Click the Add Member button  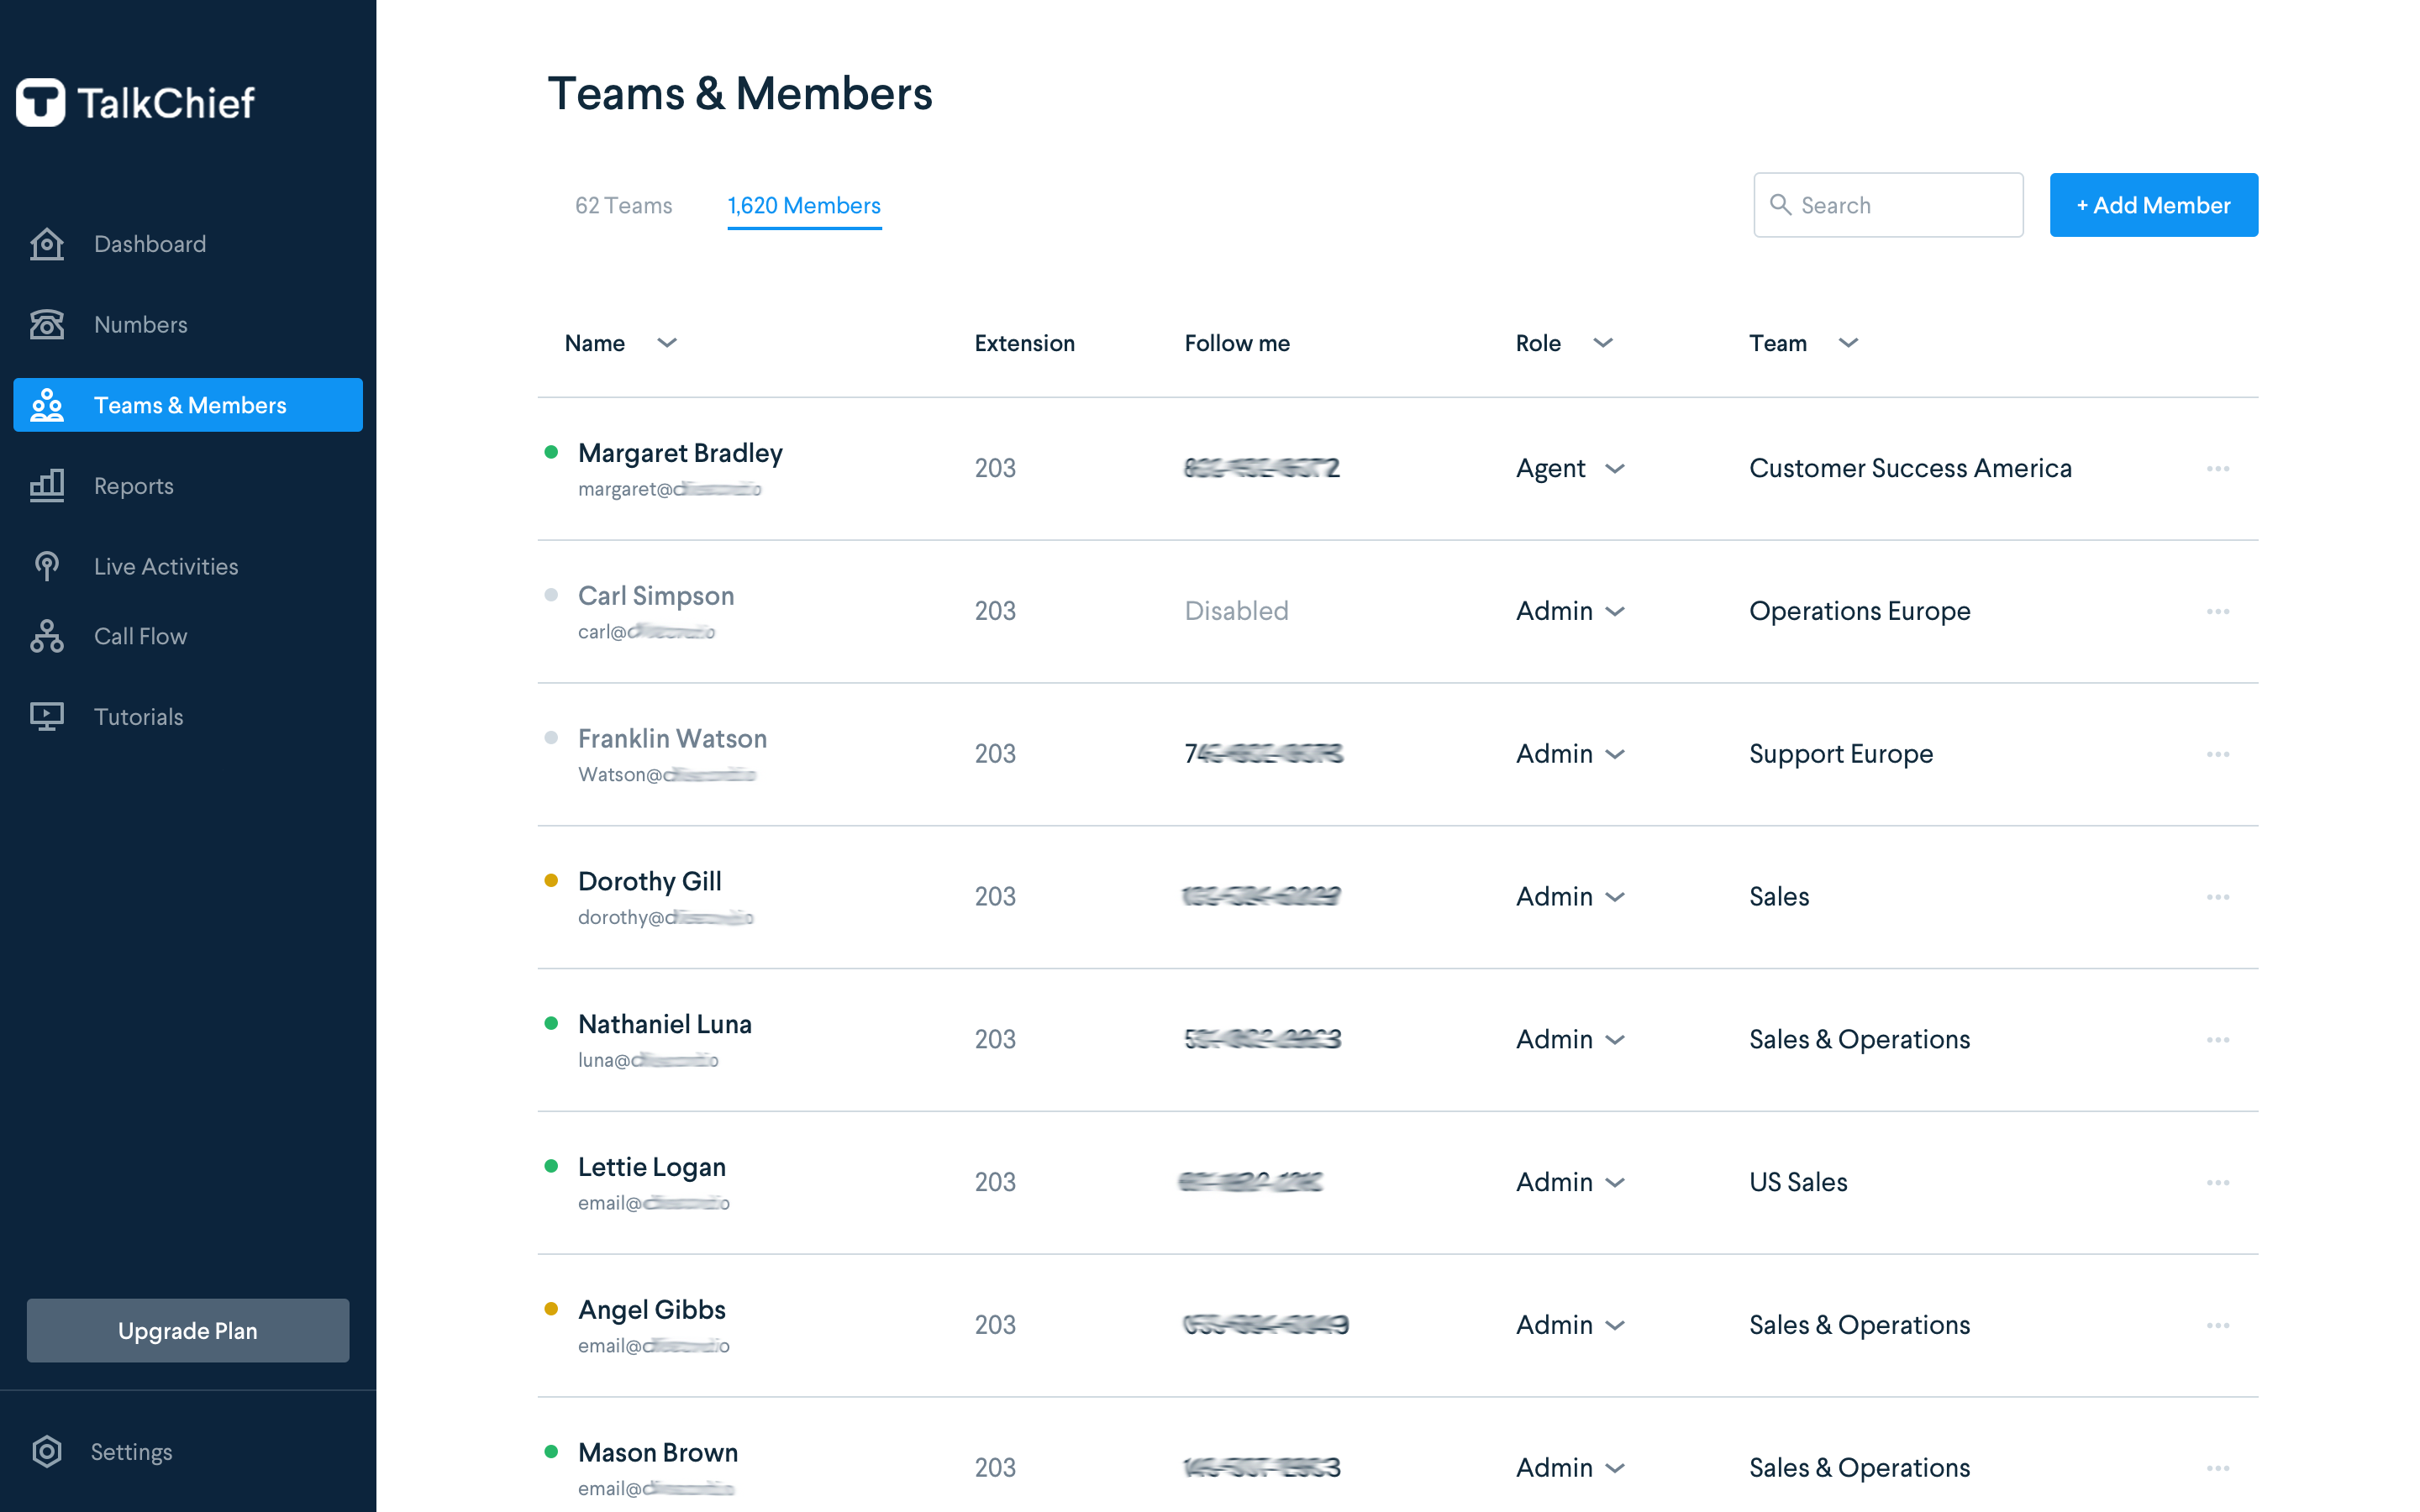pyautogui.click(x=2153, y=205)
